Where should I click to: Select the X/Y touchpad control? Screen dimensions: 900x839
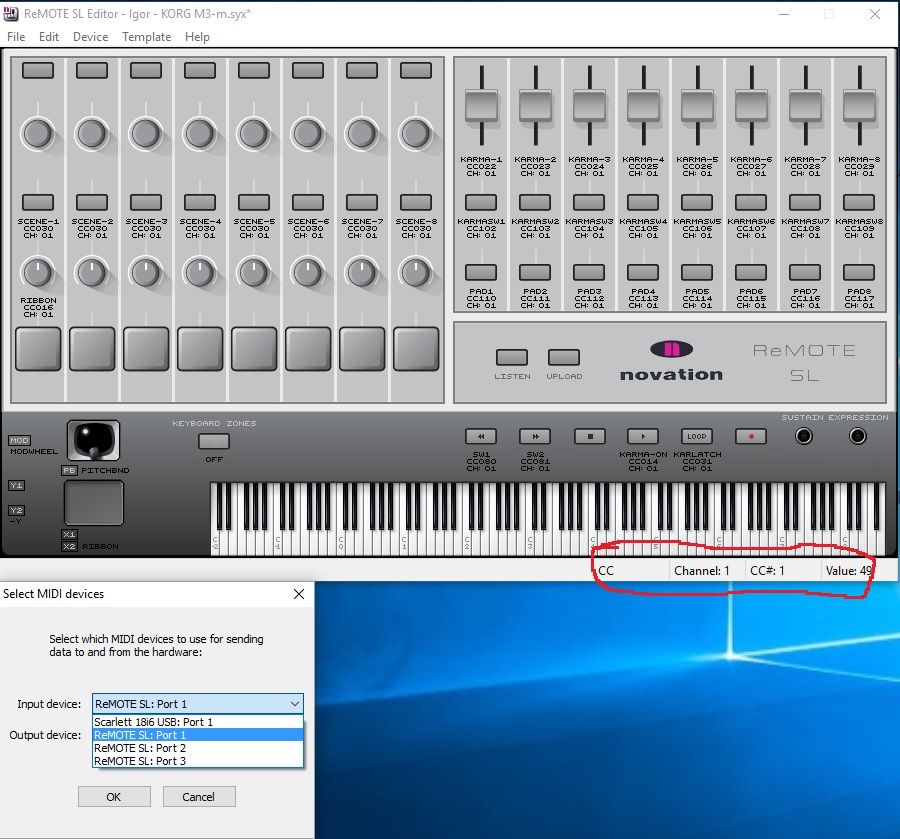click(94, 503)
